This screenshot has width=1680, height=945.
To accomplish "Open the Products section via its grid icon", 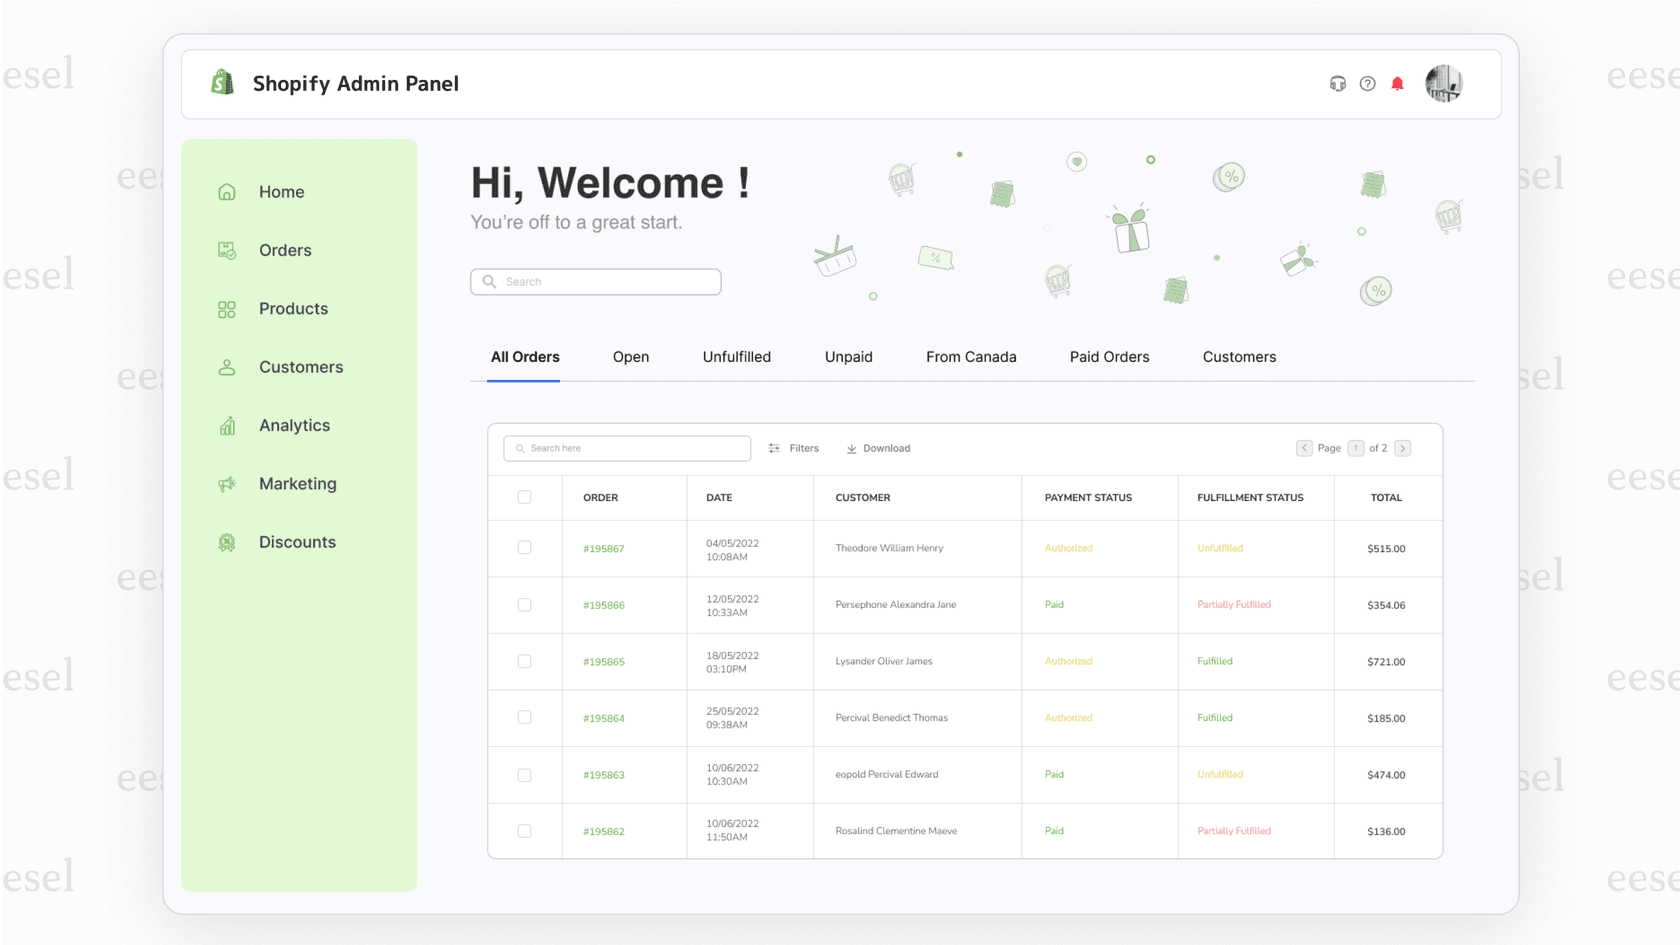I will pyautogui.click(x=227, y=308).
